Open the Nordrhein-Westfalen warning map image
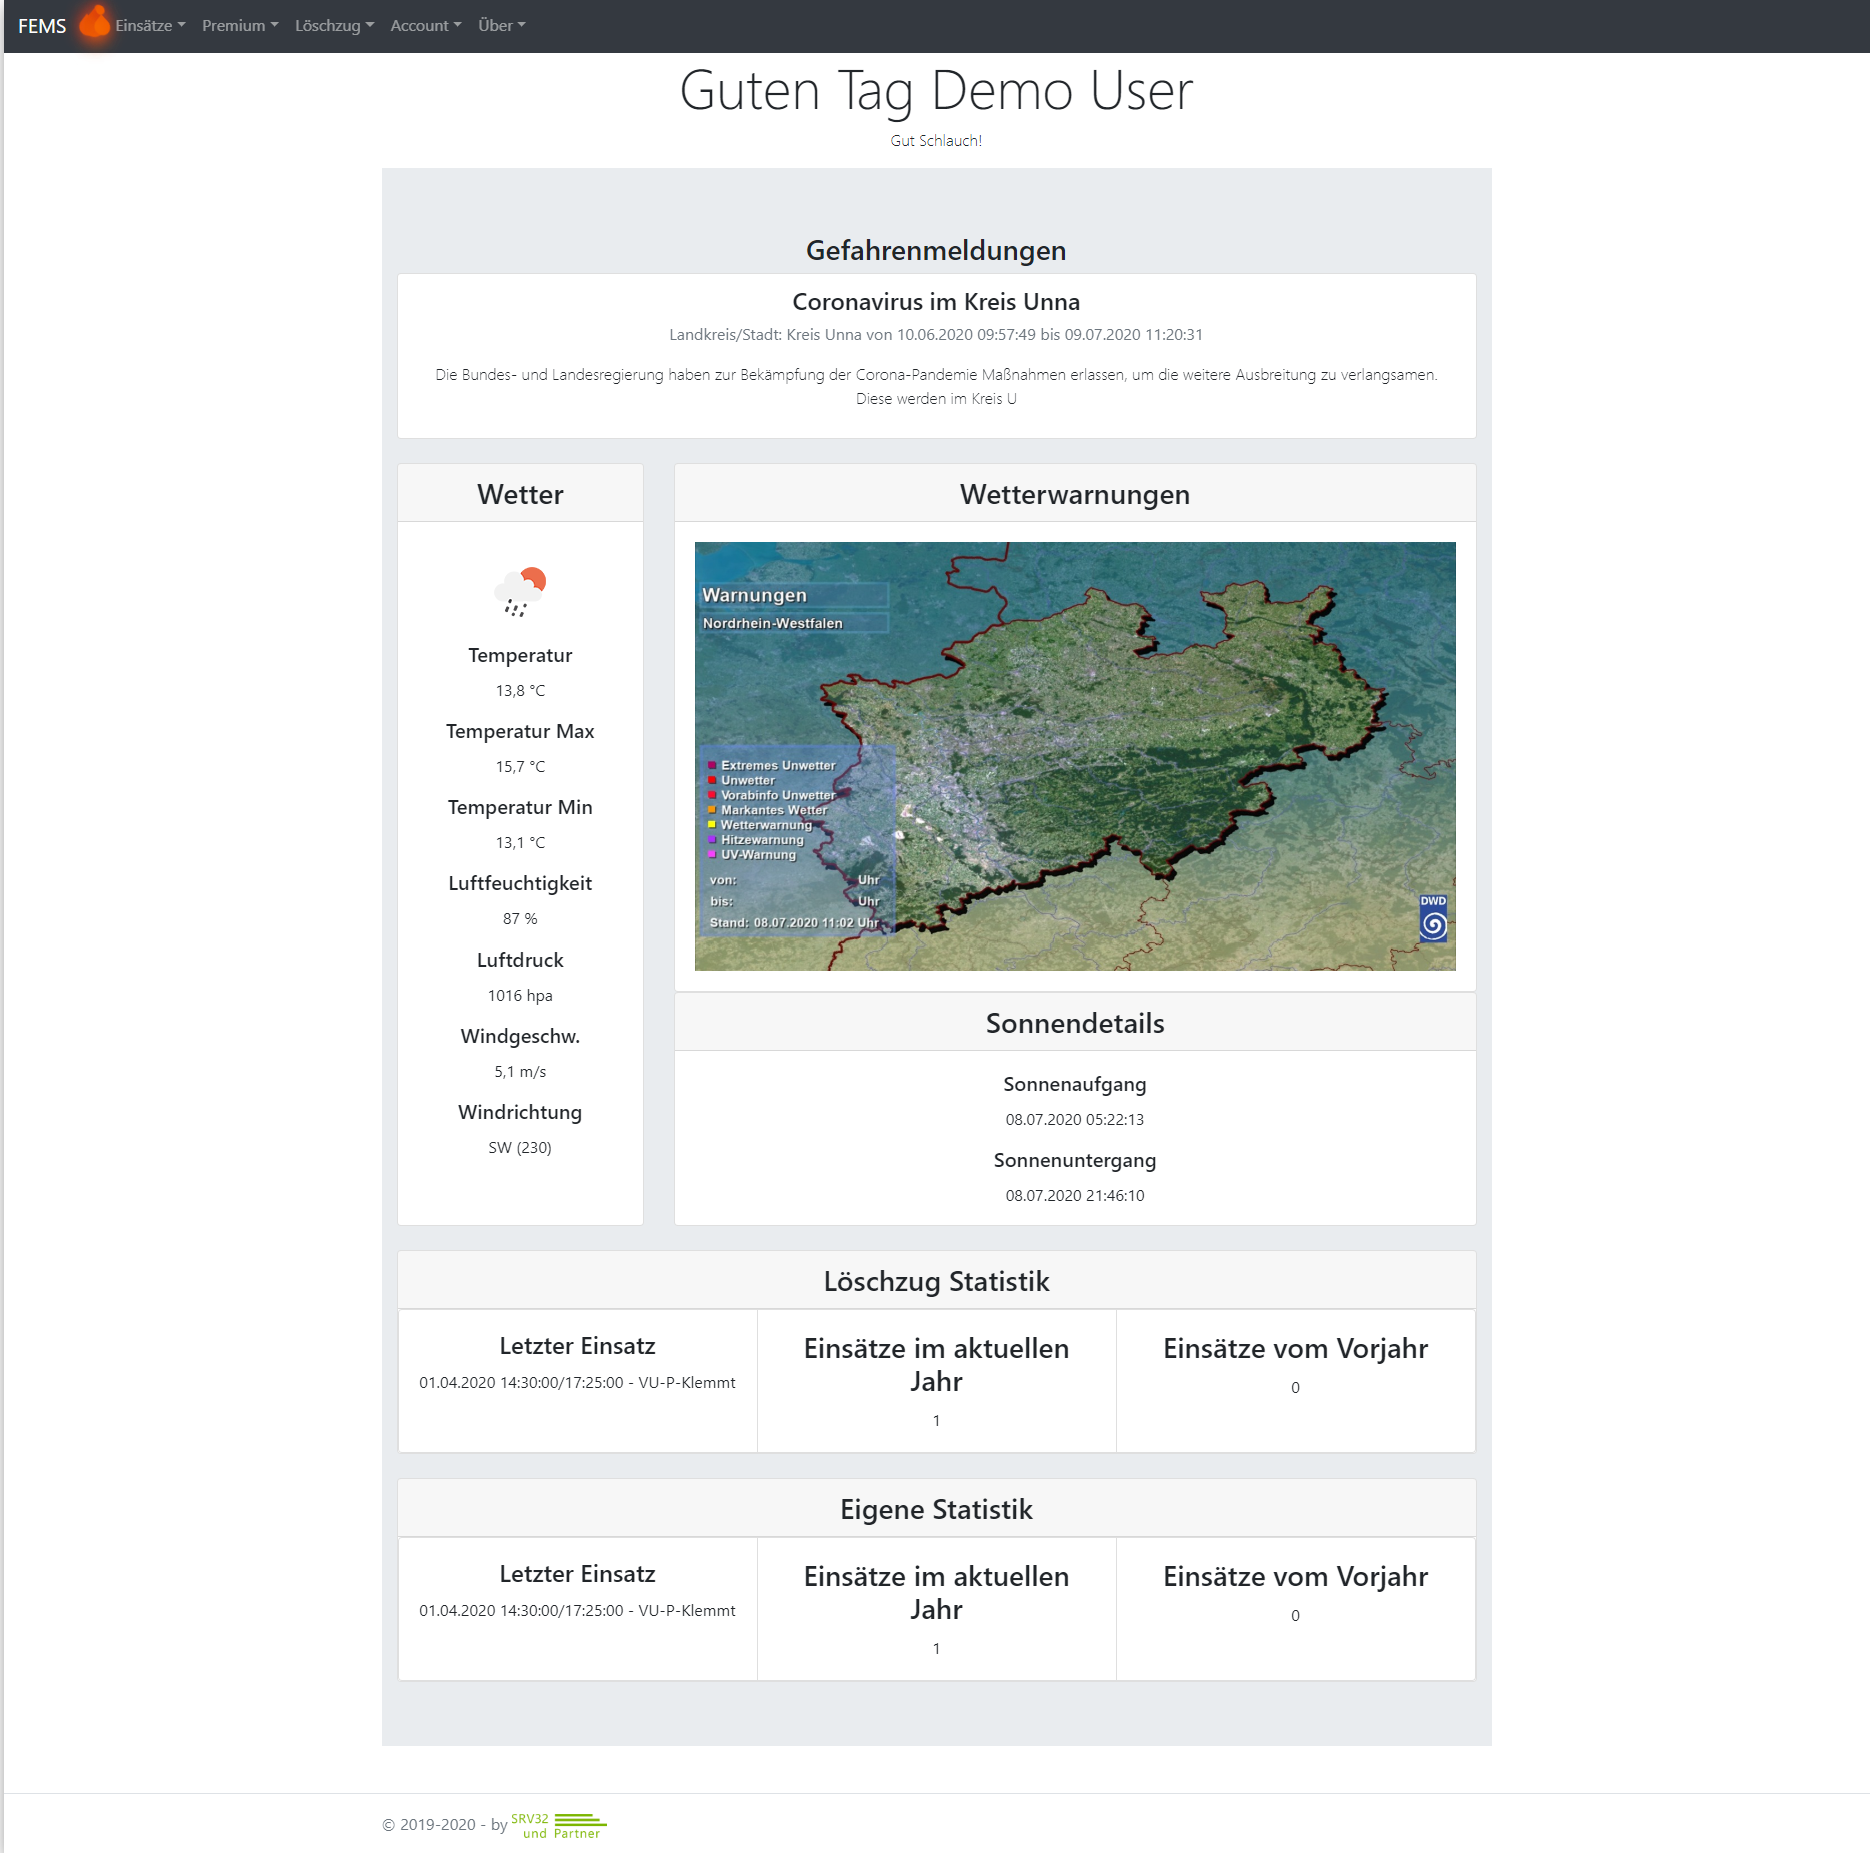 click(1075, 756)
